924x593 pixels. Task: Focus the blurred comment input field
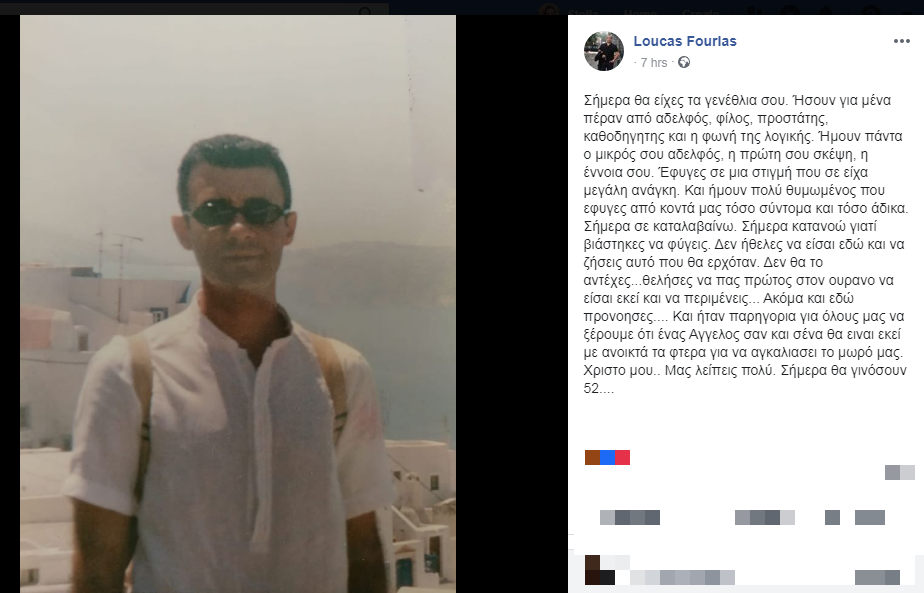(682, 577)
